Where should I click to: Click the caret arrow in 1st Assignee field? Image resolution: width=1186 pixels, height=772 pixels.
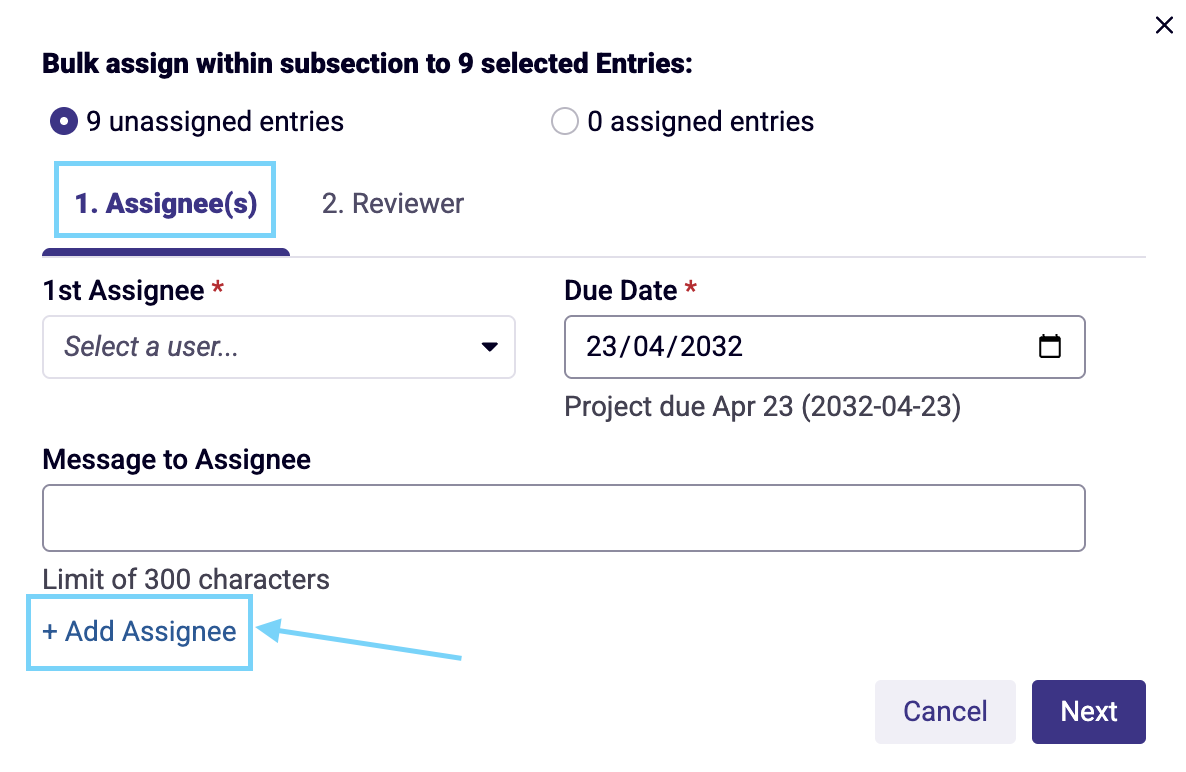[489, 346]
